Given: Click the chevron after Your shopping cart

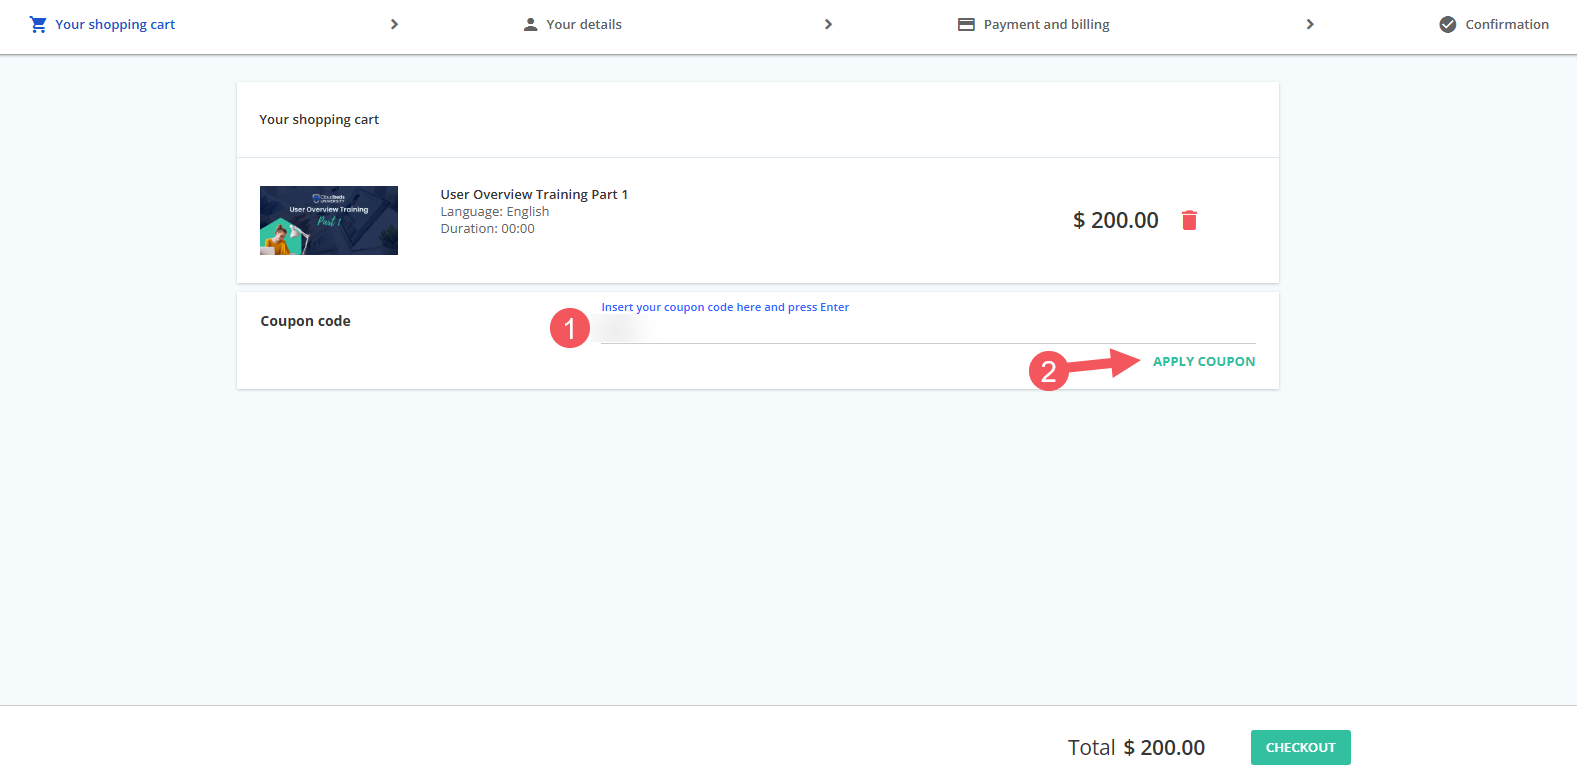Looking at the screenshot, I should [394, 24].
